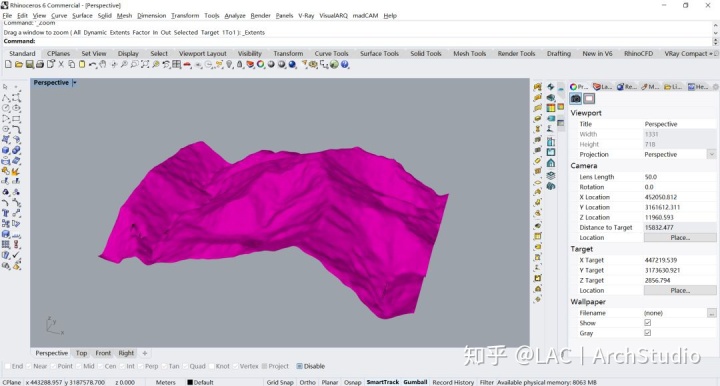Image resolution: width=720 pixels, height=386 pixels.
Task: Switch to the Top viewport tab
Action: tap(81, 353)
